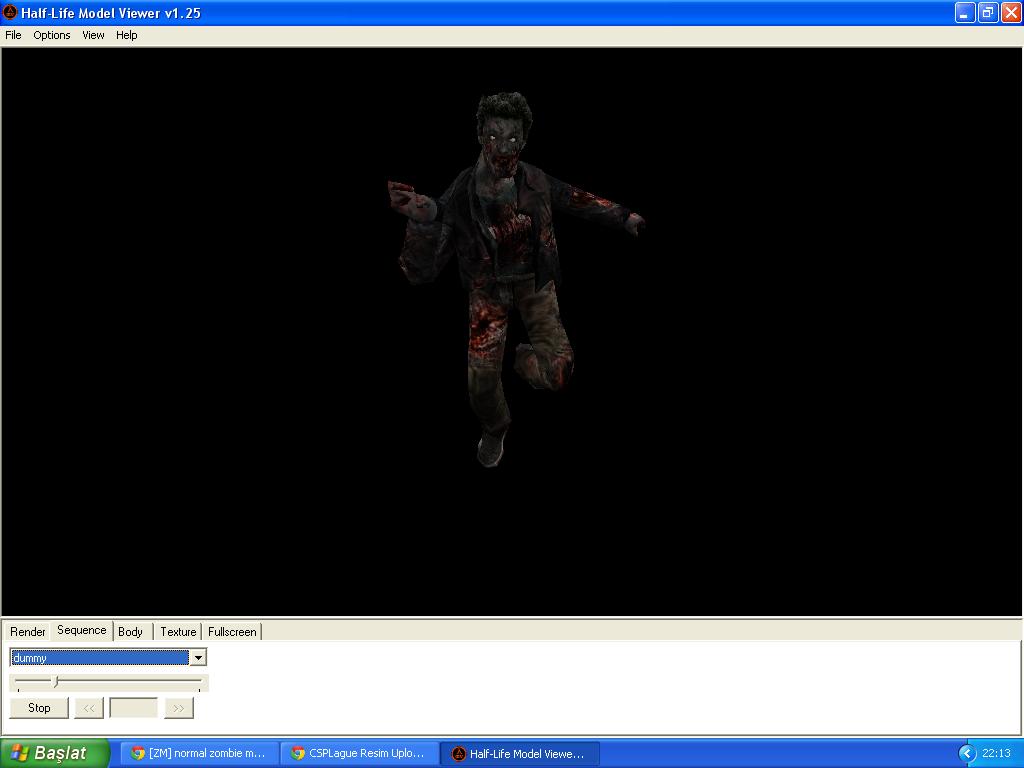Click the Half-Life Model Viewer taskbar button
This screenshot has height=768, width=1024.
(520, 754)
